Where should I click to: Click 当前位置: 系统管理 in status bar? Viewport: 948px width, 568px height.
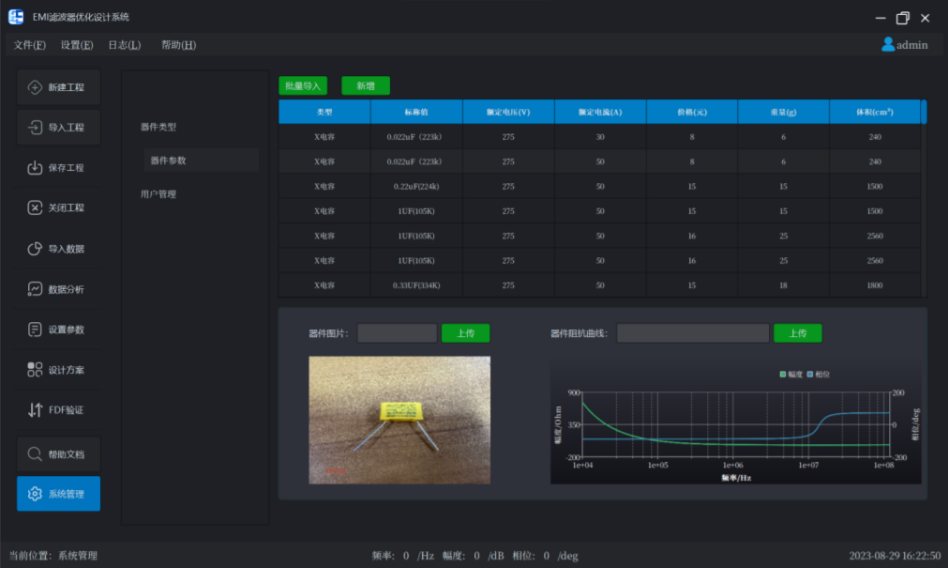pos(53,555)
